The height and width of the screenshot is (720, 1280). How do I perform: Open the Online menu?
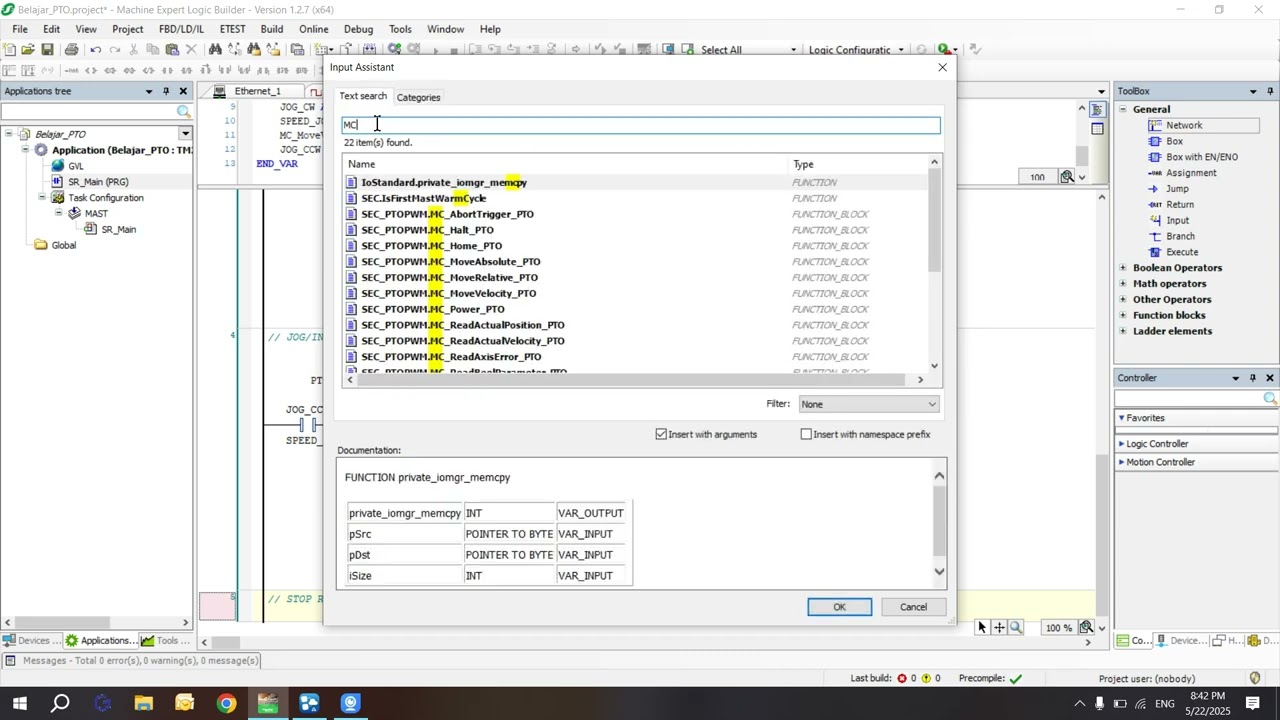(x=313, y=29)
